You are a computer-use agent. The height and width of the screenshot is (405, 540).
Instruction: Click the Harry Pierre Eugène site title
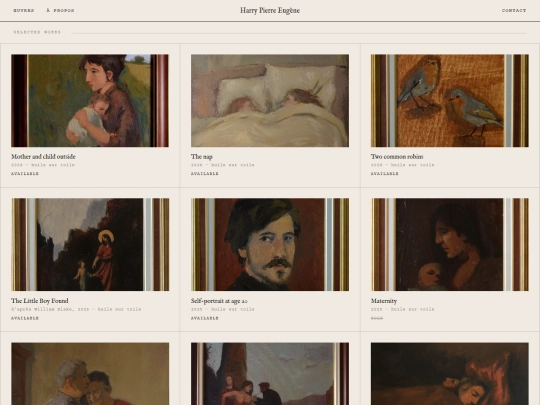[x=270, y=11]
